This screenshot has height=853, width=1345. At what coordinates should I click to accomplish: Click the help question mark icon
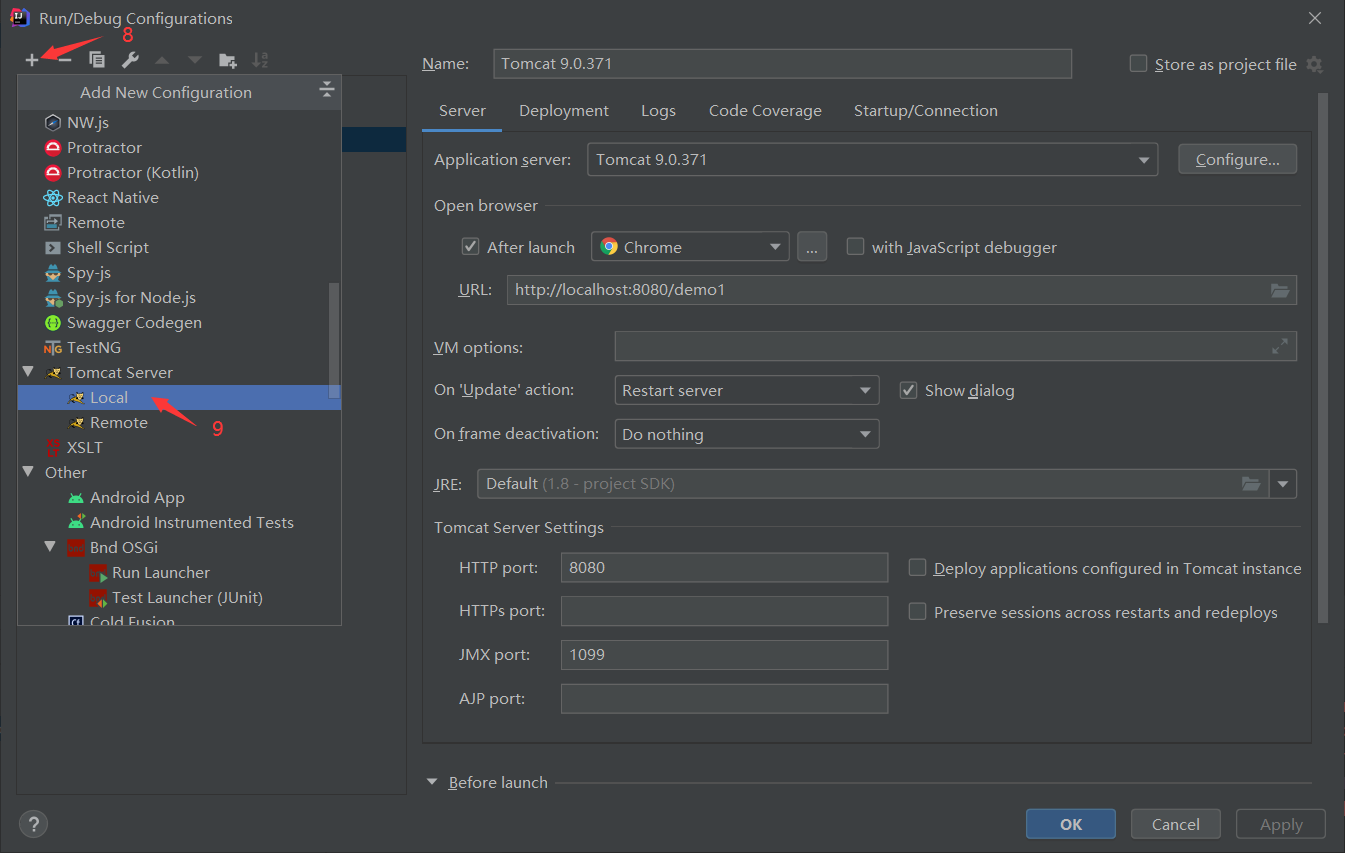coord(33,824)
